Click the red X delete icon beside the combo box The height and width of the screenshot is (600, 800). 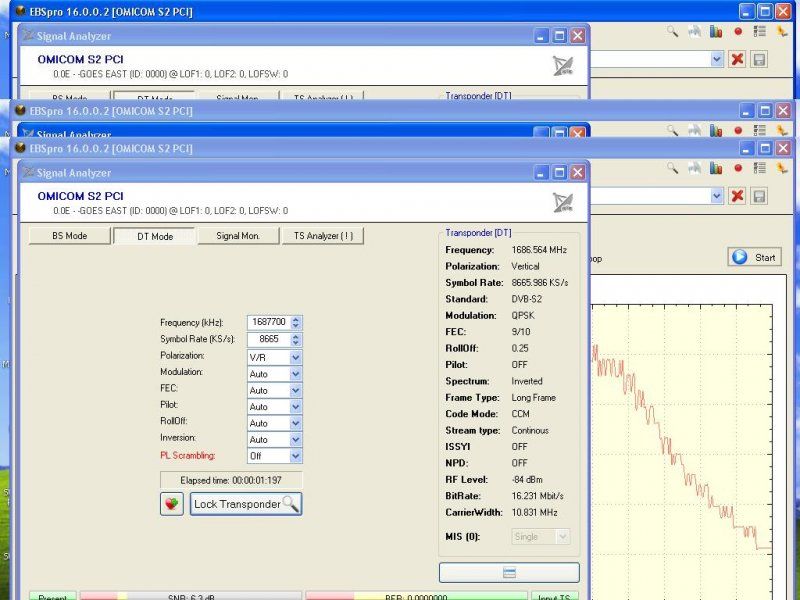(737, 197)
